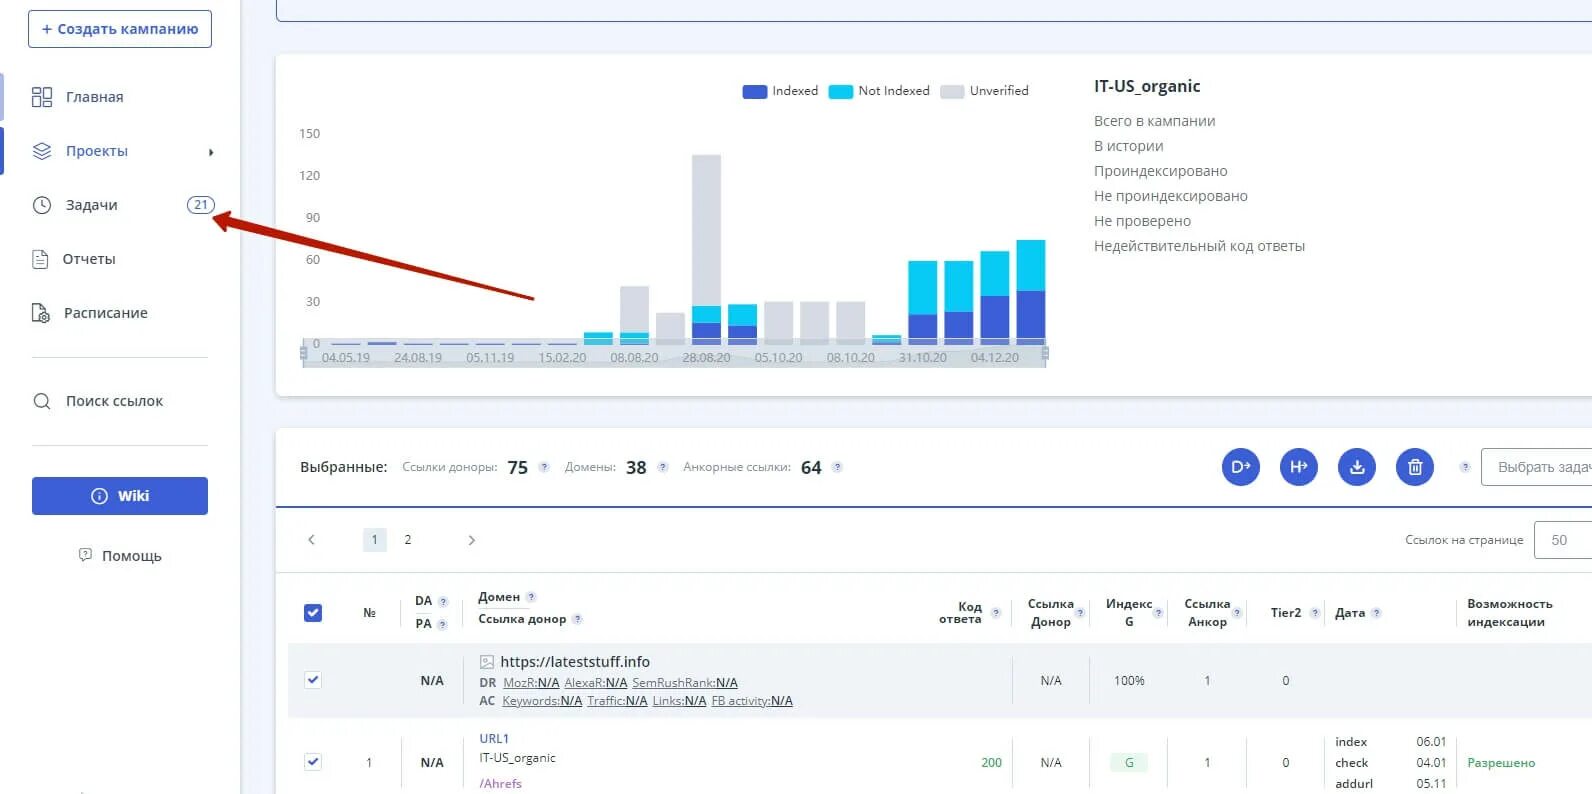Click the /Ahrefs link
Image resolution: width=1592 pixels, height=794 pixels.
tap(500, 784)
